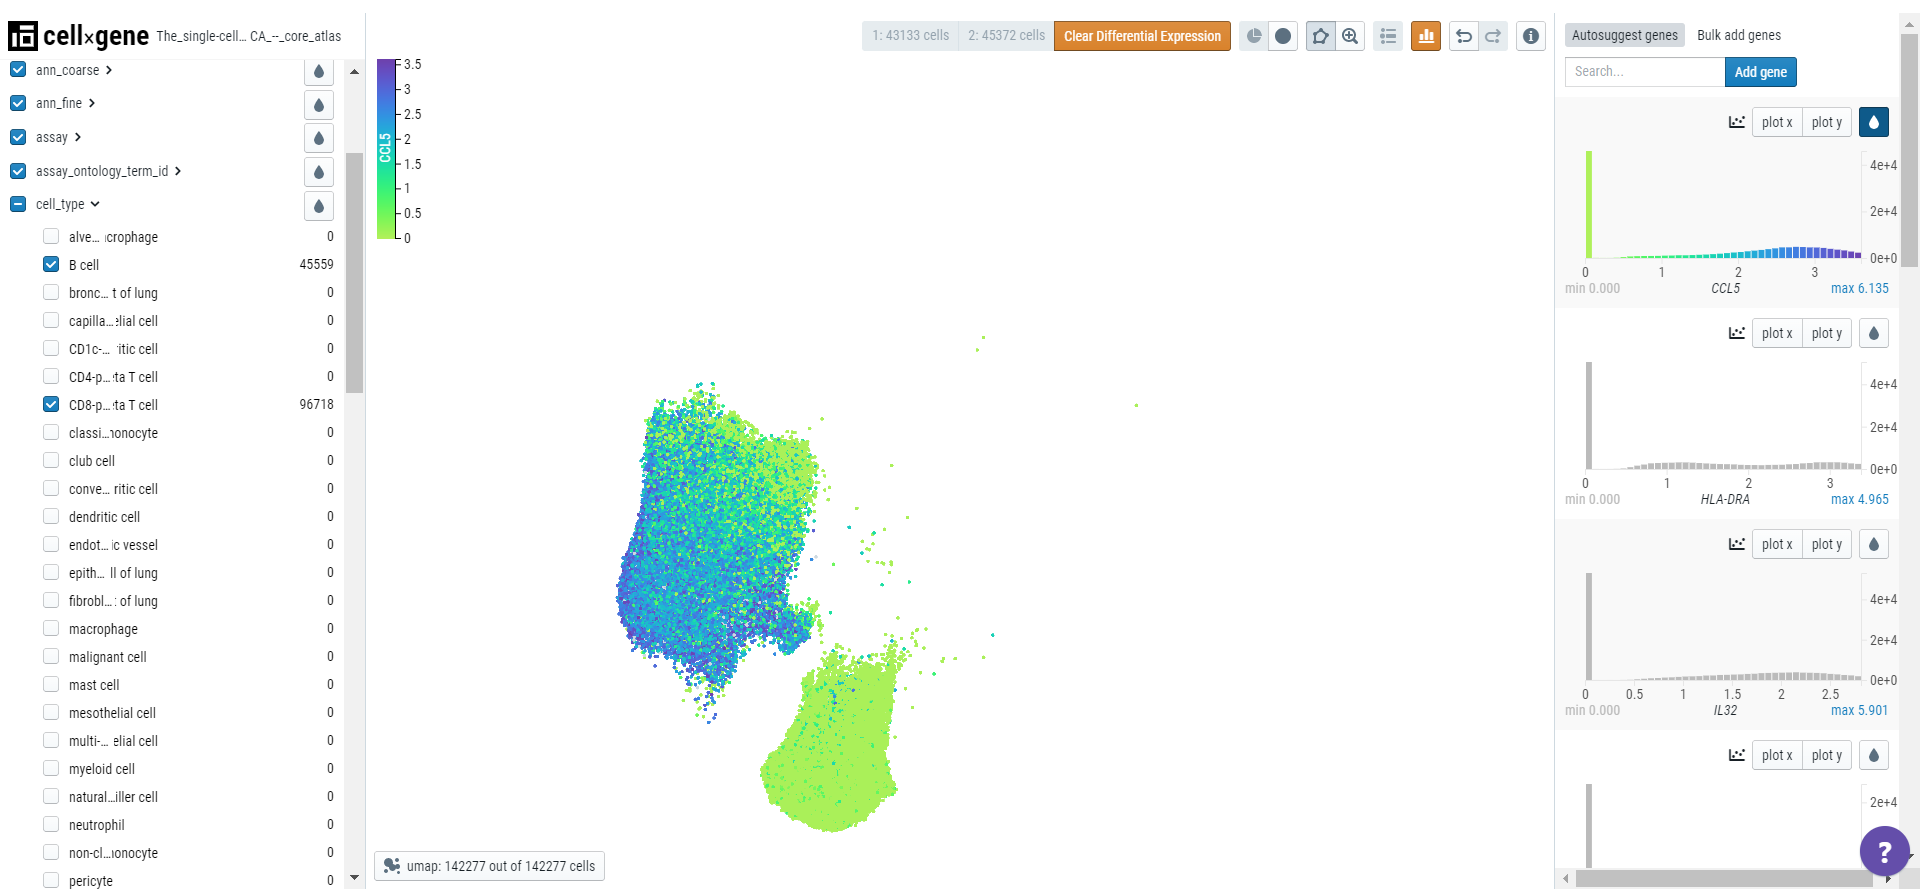Viewport: 1920px width, 889px height.
Task: Click the cellxgene logo icon
Action: coord(23,36)
